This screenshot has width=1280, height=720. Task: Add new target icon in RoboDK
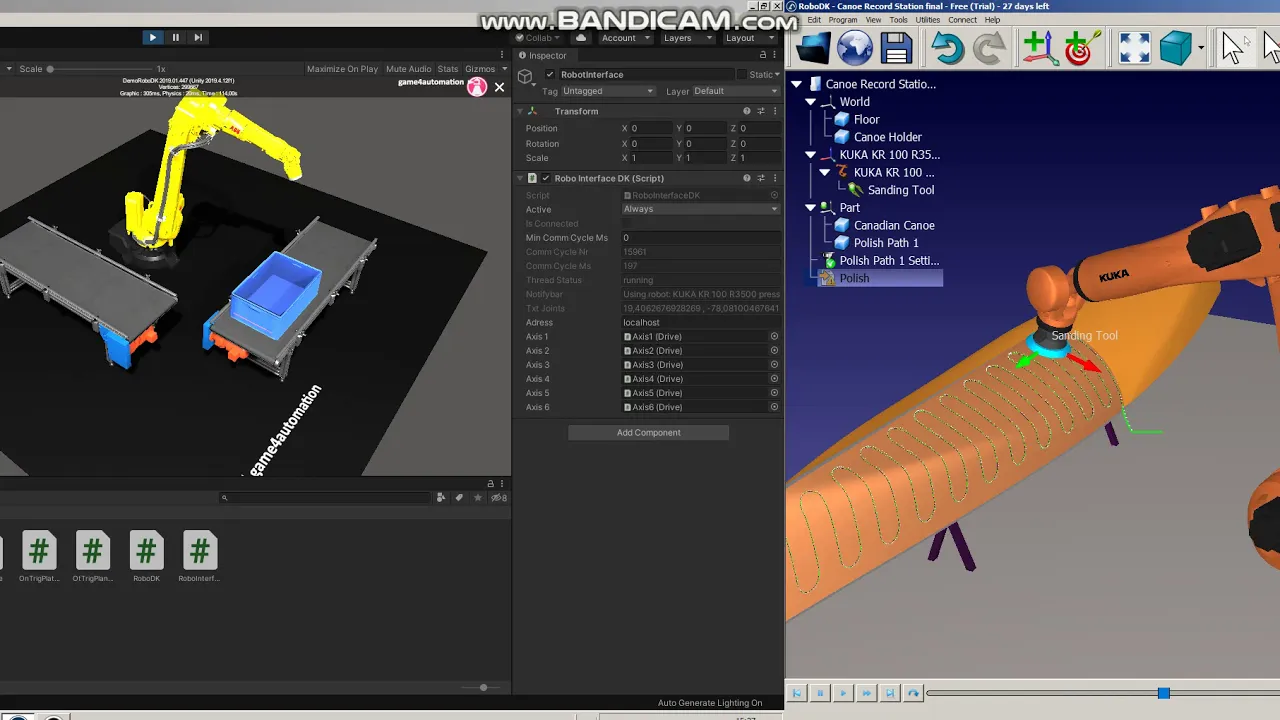click(x=1081, y=48)
